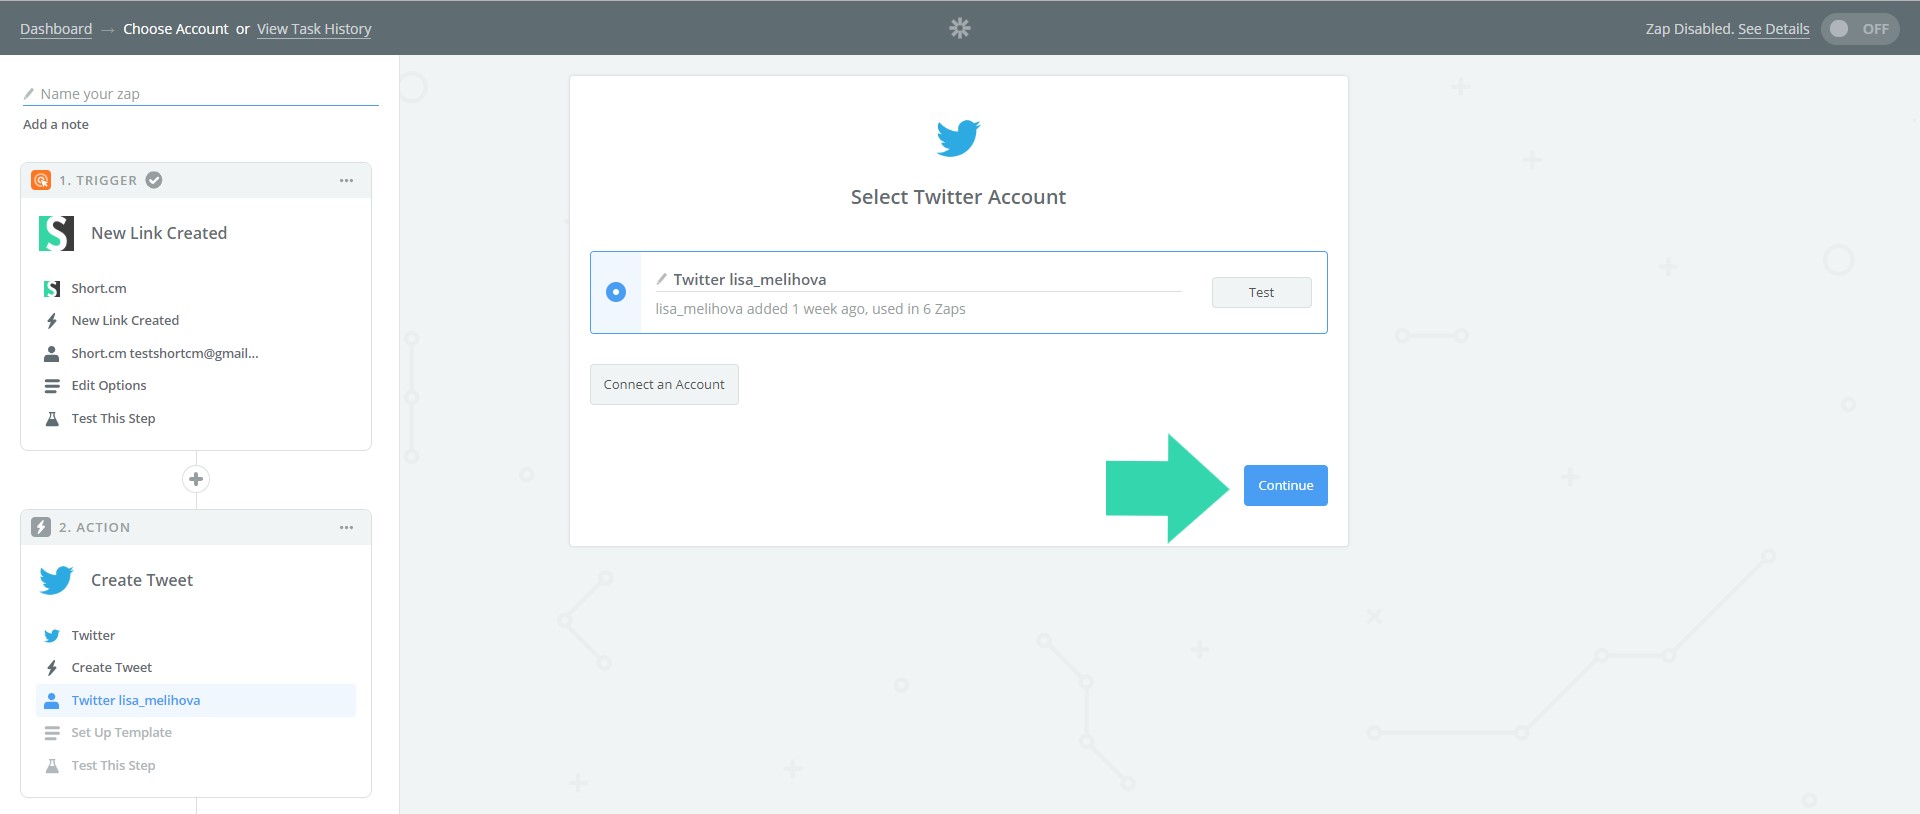Test the Twitter account connection

click(1261, 293)
